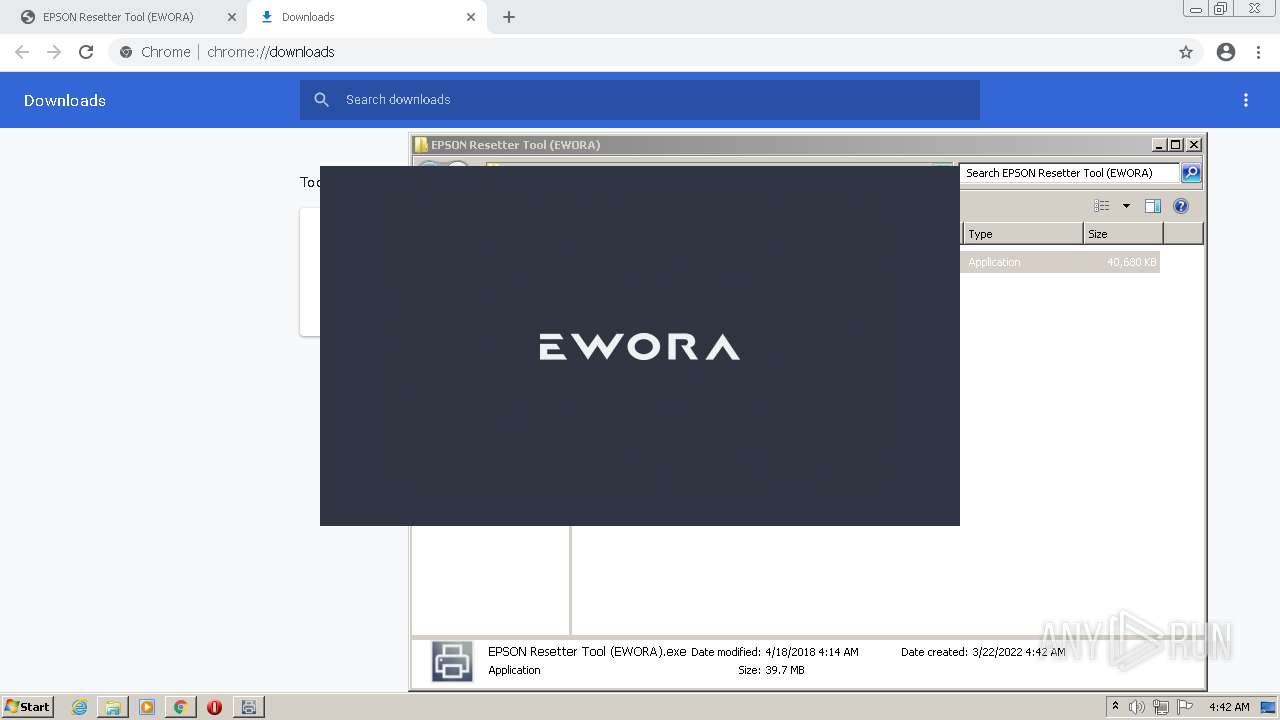Click the 4:42 AM taskbar clock
The width and height of the screenshot is (1280, 720).
[1229, 707]
